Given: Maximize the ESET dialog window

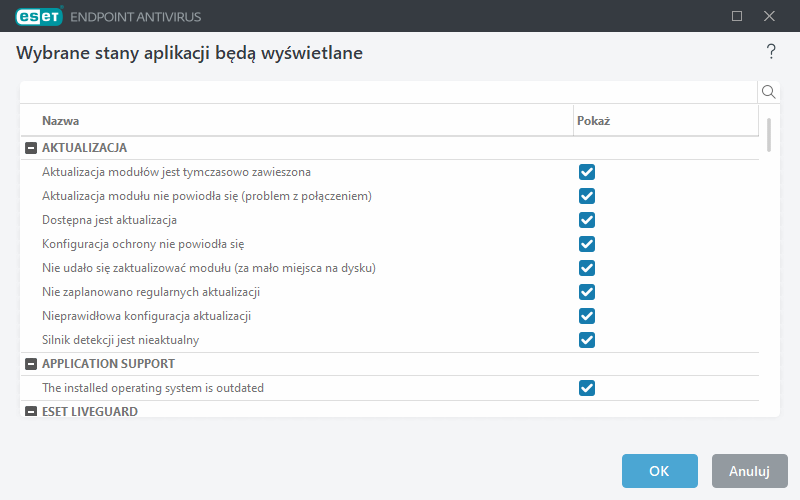Looking at the screenshot, I should [x=737, y=16].
